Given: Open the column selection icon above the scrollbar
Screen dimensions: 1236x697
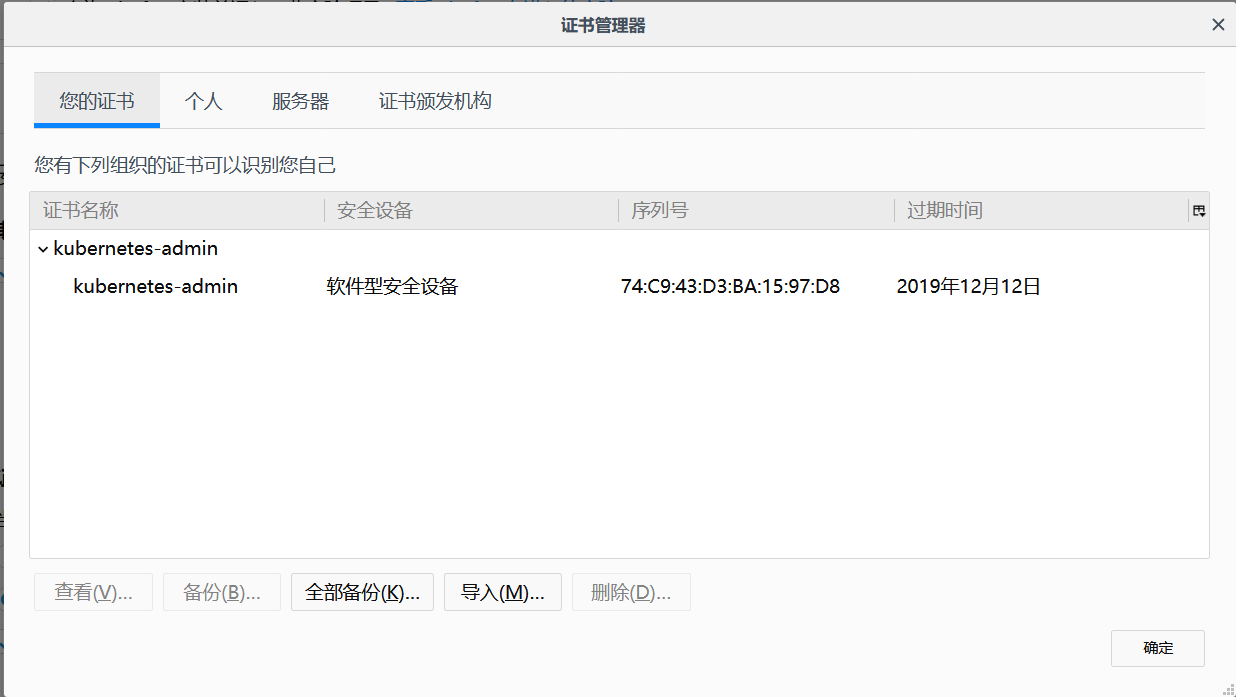Looking at the screenshot, I should (1197, 210).
